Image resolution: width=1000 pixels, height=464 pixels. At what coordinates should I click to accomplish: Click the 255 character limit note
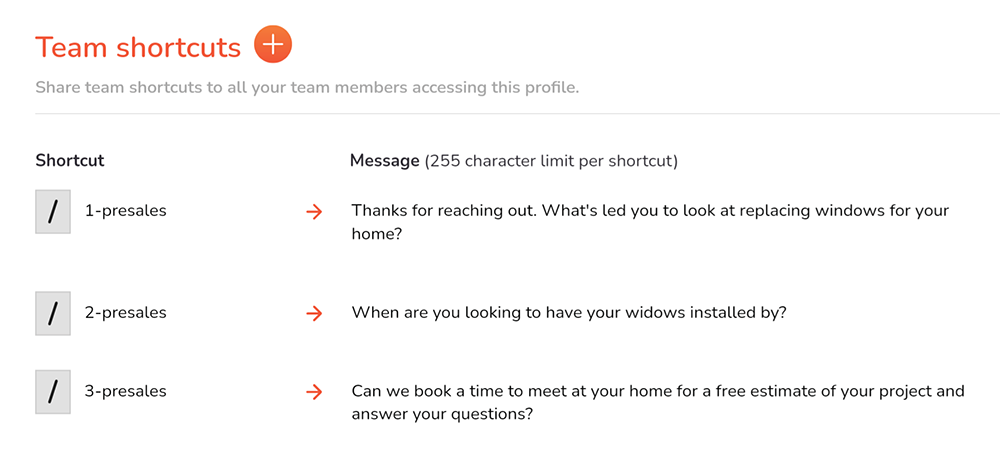(551, 161)
